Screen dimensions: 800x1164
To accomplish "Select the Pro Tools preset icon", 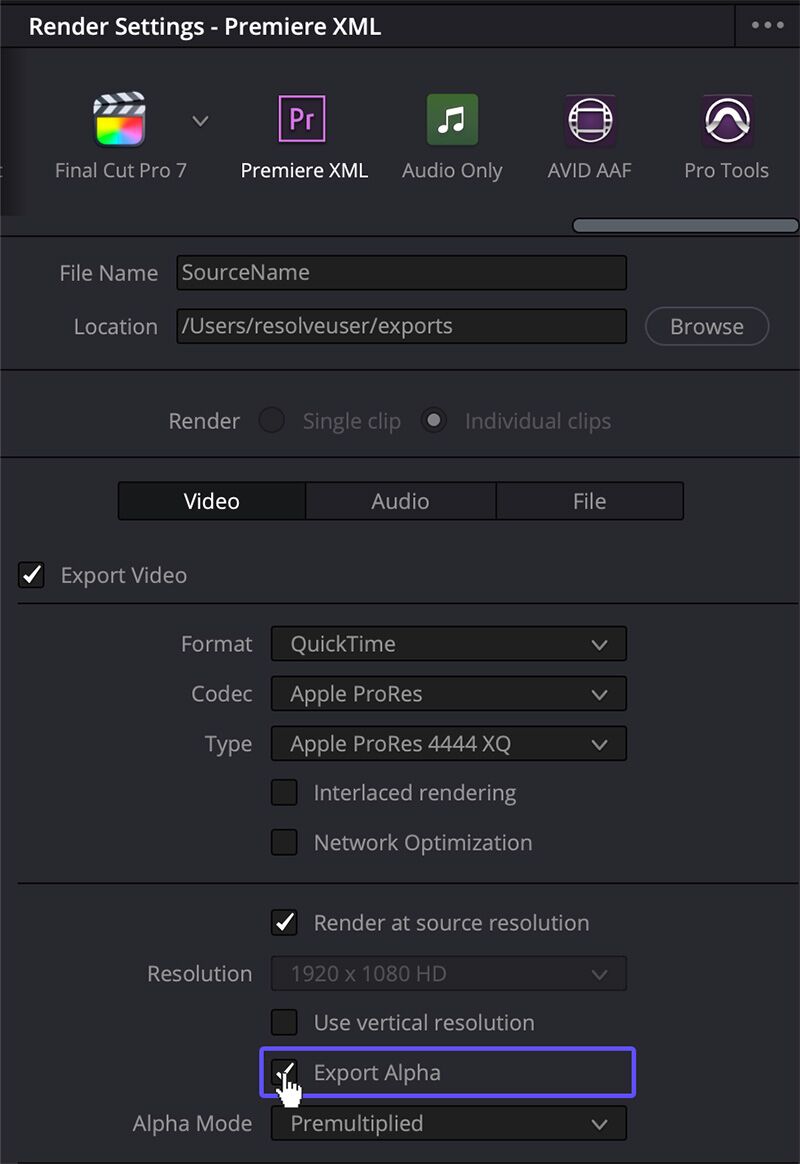I will 727,119.
